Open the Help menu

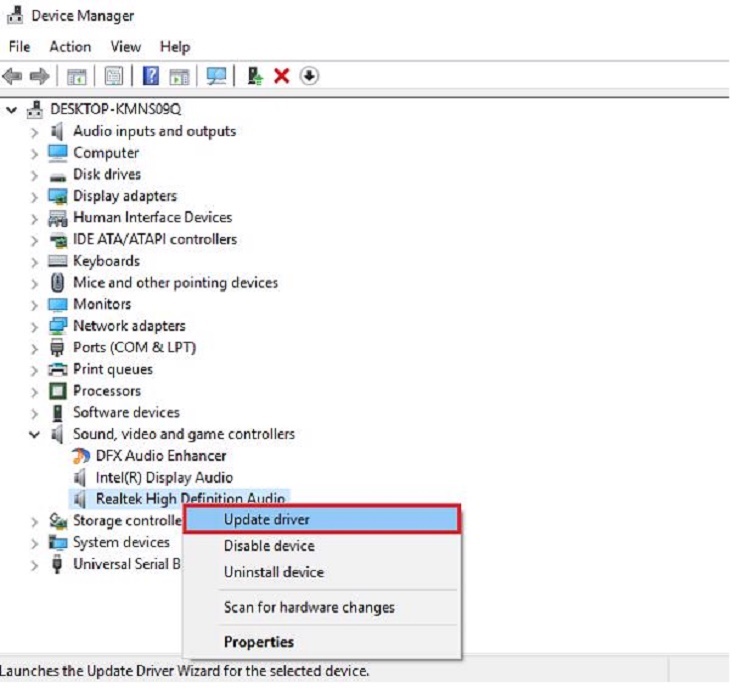coord(175,47)
